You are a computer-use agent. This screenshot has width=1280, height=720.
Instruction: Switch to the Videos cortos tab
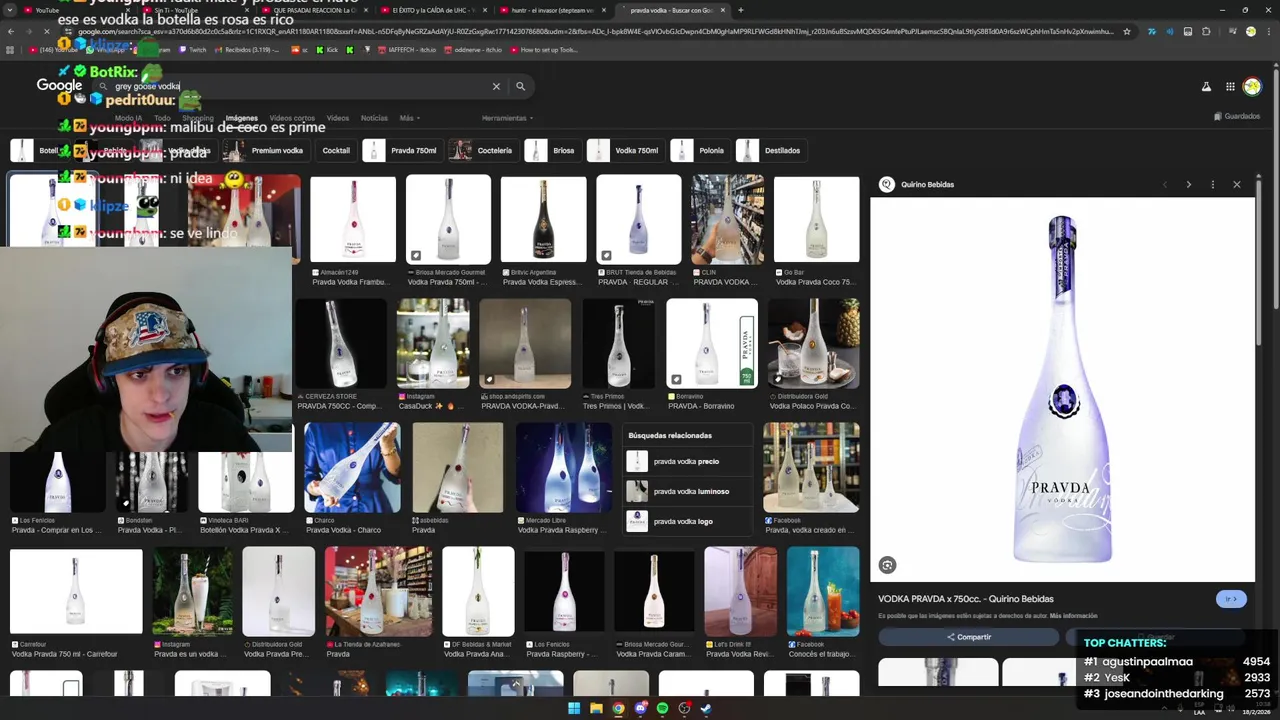pos(292,118)
